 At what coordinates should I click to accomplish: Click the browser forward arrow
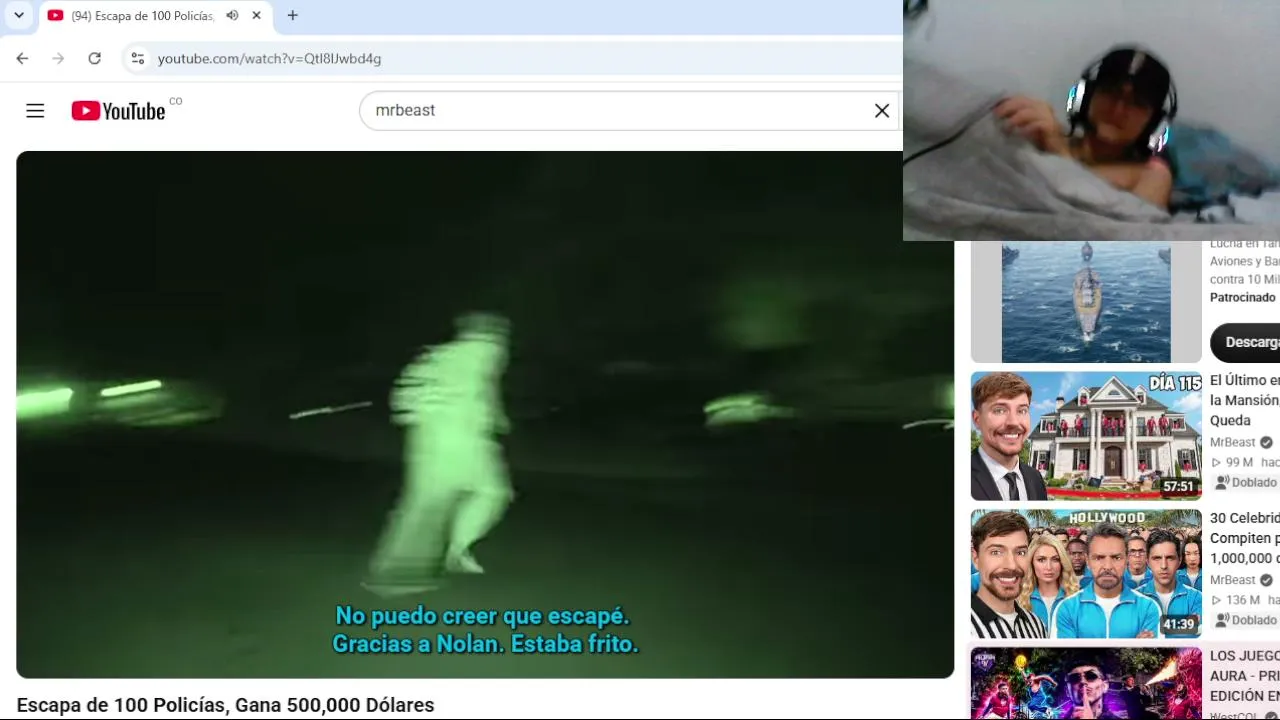tap(58, 59)
